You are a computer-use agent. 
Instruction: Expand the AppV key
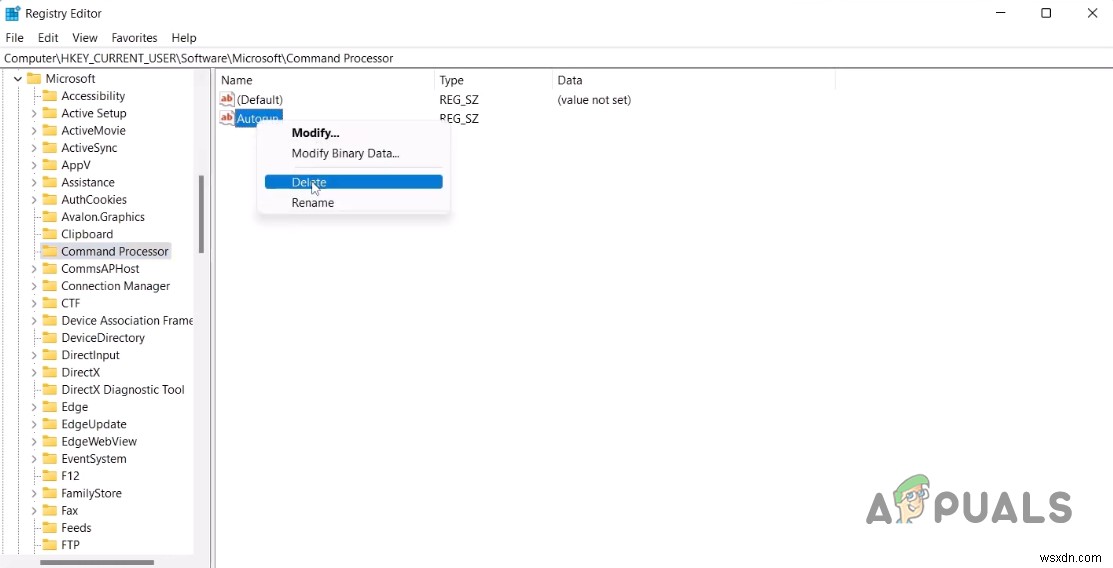(x=33, y=165)
